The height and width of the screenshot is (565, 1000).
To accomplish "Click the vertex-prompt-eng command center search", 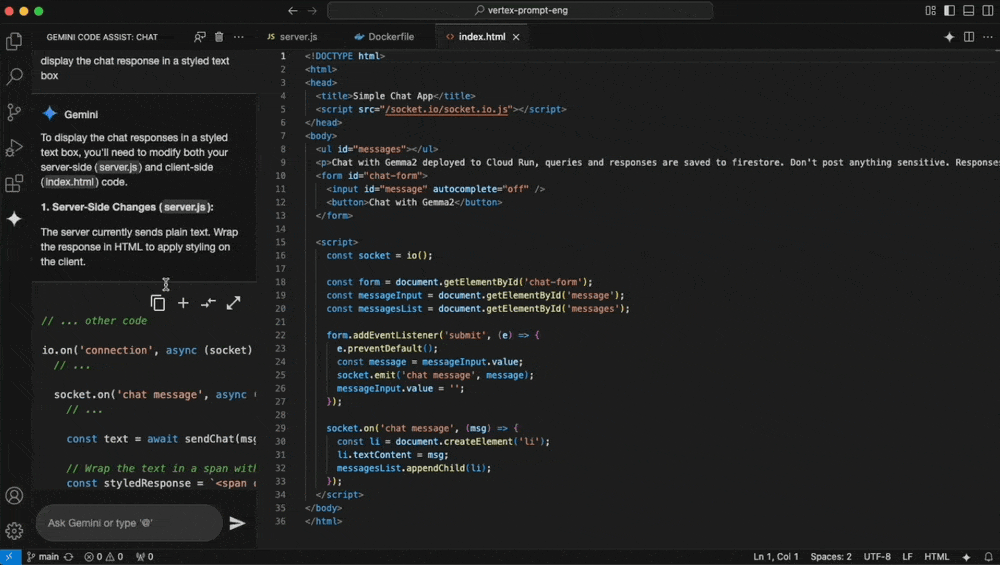I will tap(520, 10).
